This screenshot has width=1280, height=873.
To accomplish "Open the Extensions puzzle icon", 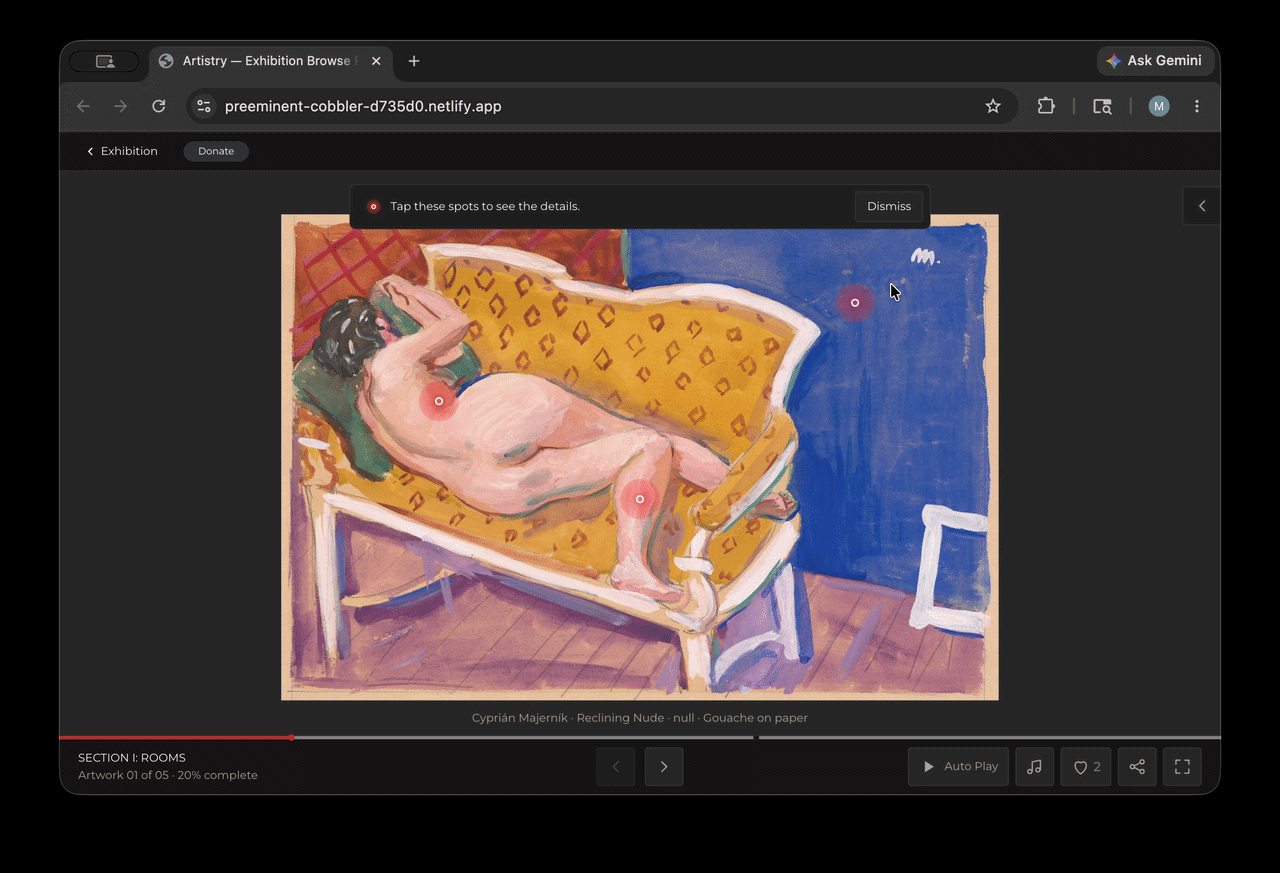I will point(1046,106).
